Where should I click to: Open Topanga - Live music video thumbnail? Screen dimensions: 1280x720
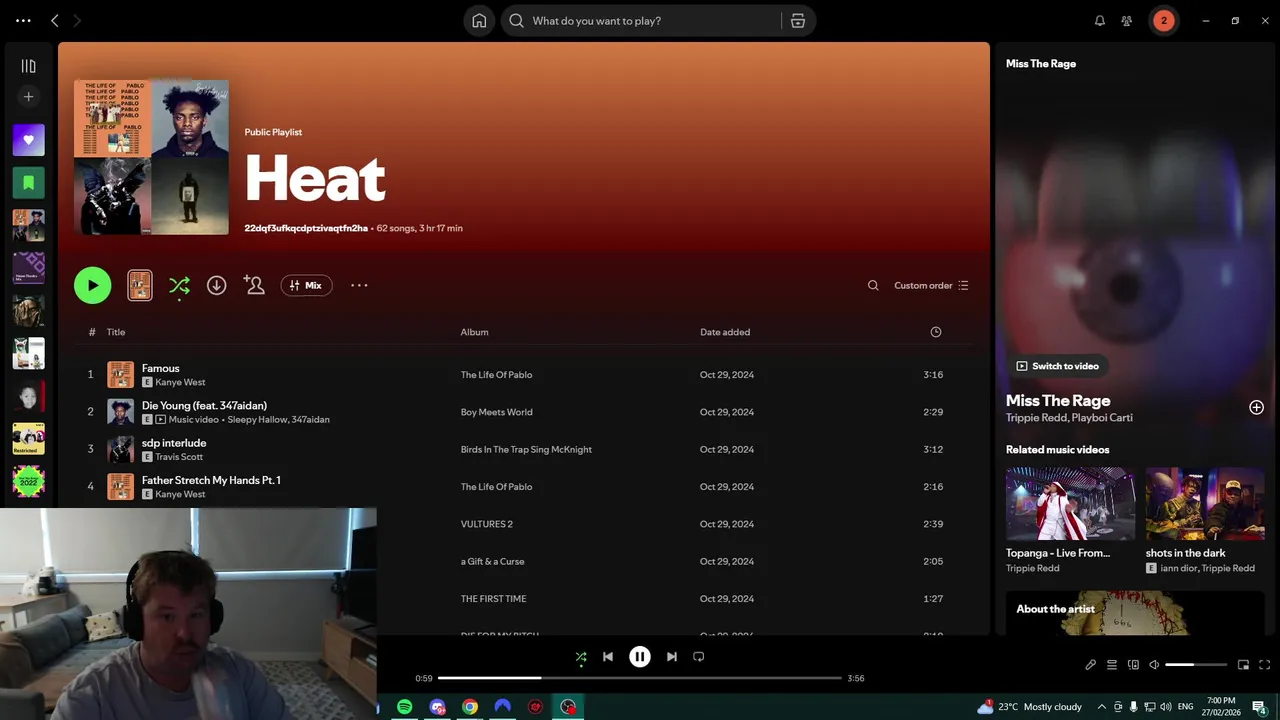[x=1070, y=504]
